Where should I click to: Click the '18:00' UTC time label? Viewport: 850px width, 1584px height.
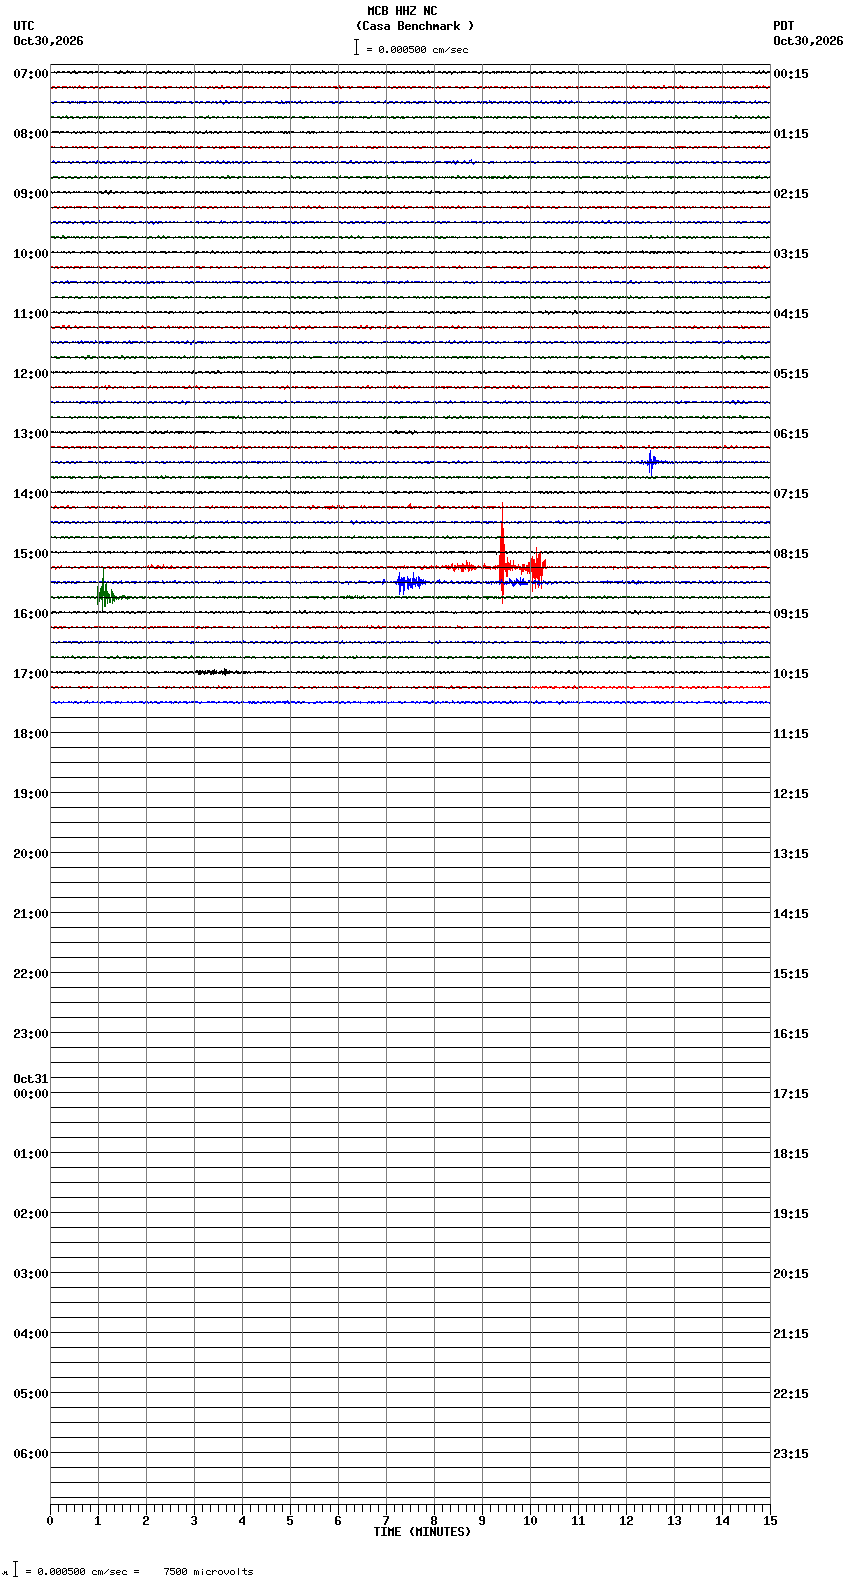click(x=31, y=734)
